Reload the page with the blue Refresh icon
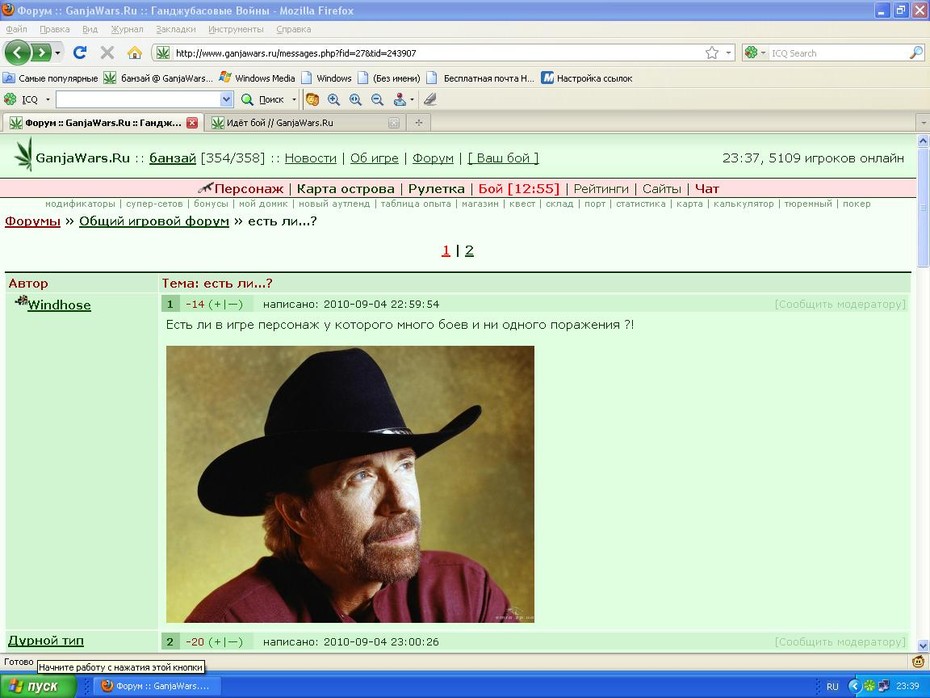The image size is (930, 698). point(79,53)
